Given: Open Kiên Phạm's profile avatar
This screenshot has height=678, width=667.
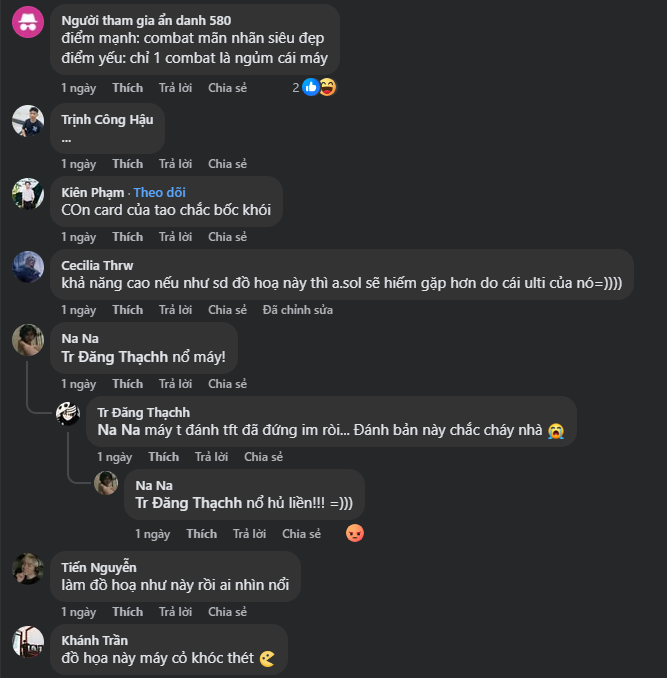Looking at the screenshot, I should click(28, 193).
